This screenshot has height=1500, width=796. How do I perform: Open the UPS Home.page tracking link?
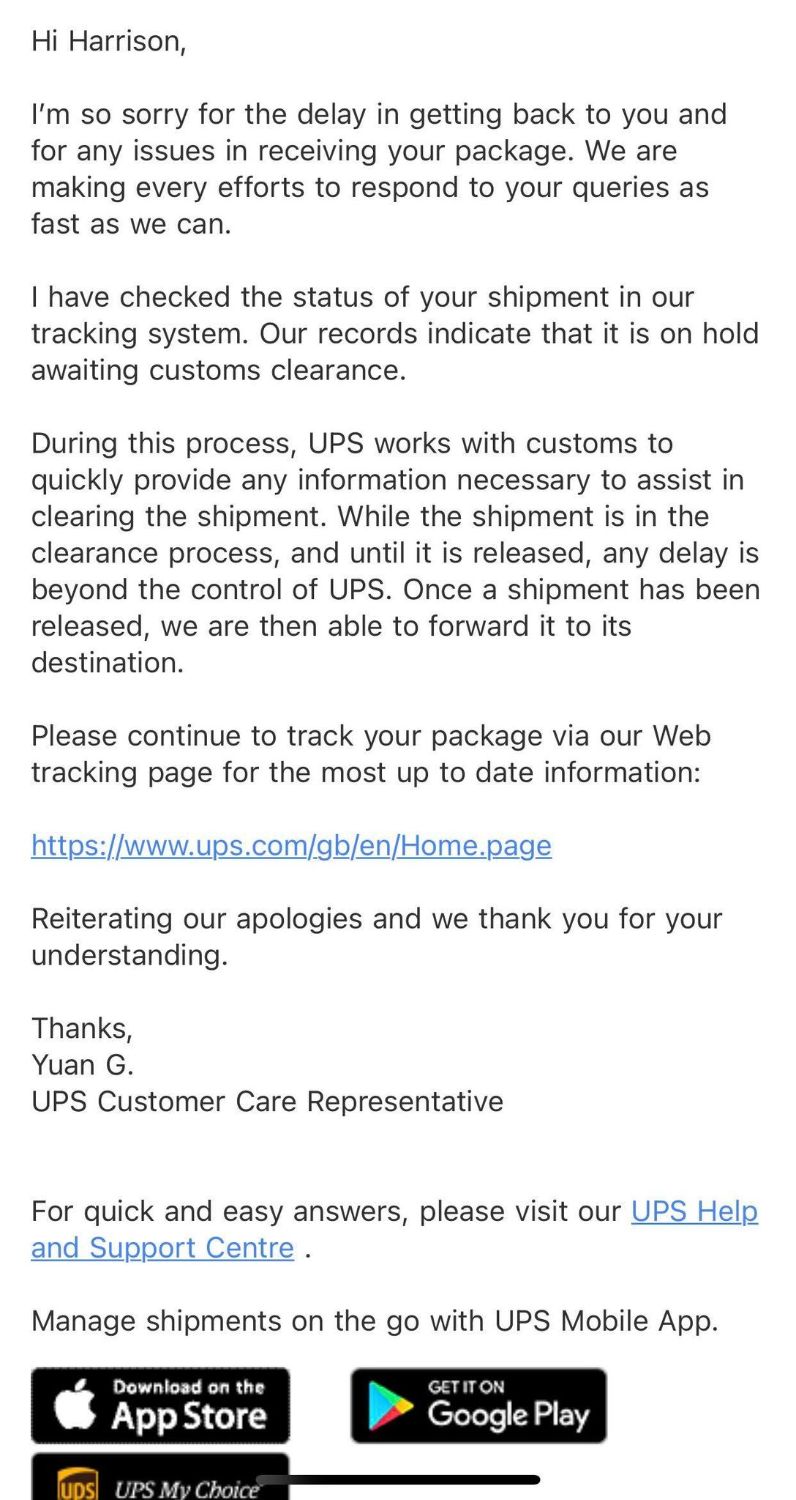tap(291, 846)
